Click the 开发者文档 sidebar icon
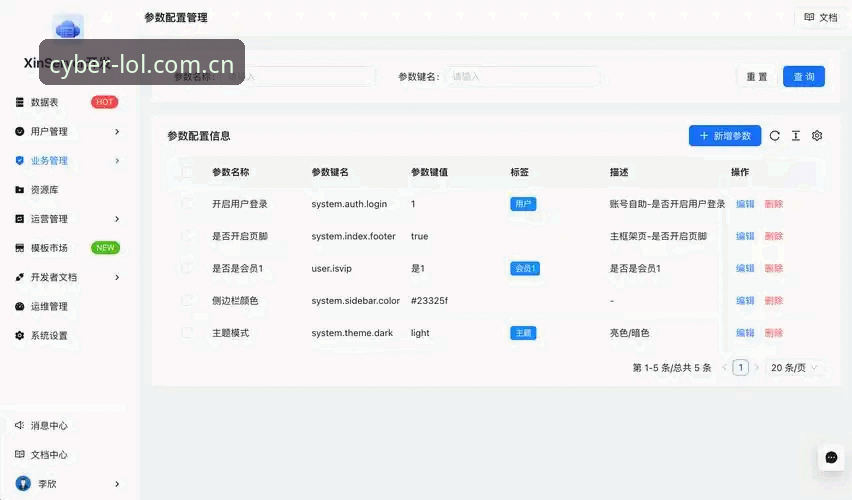Image resolution: width=852 pixels, height=500 pixels. coord(20,277)
